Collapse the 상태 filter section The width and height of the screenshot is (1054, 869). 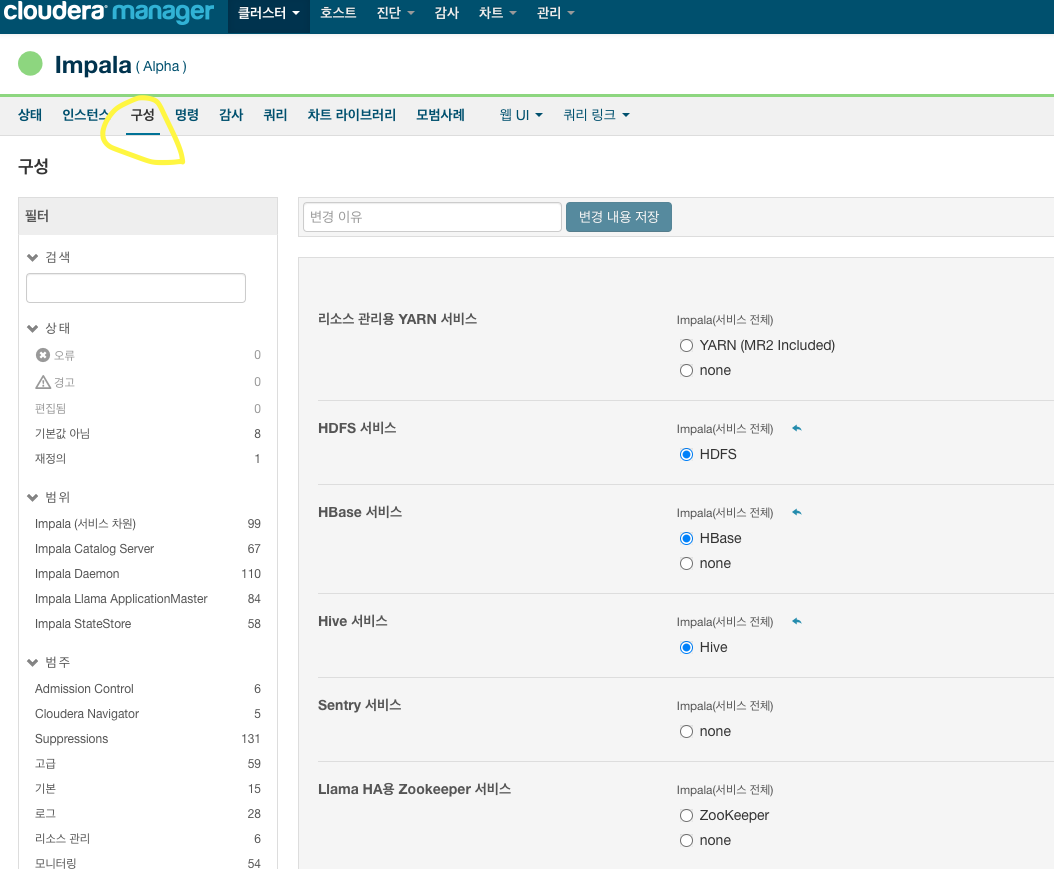click(x=32, y=329)
